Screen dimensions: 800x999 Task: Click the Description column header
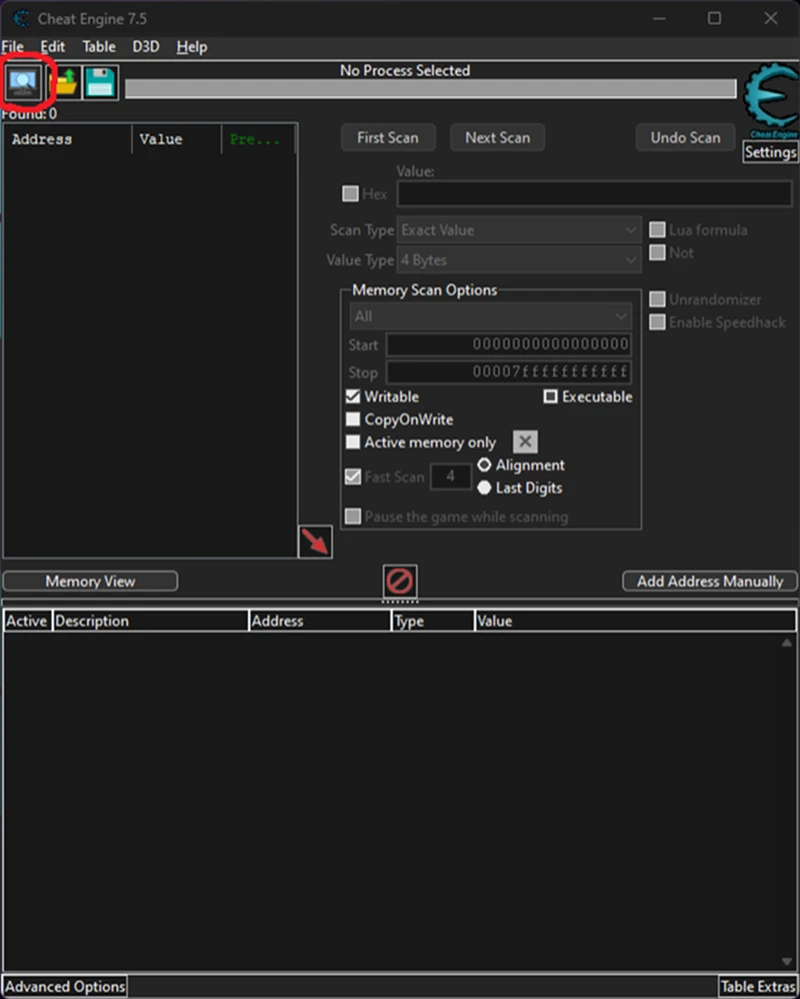pos(150,621)
